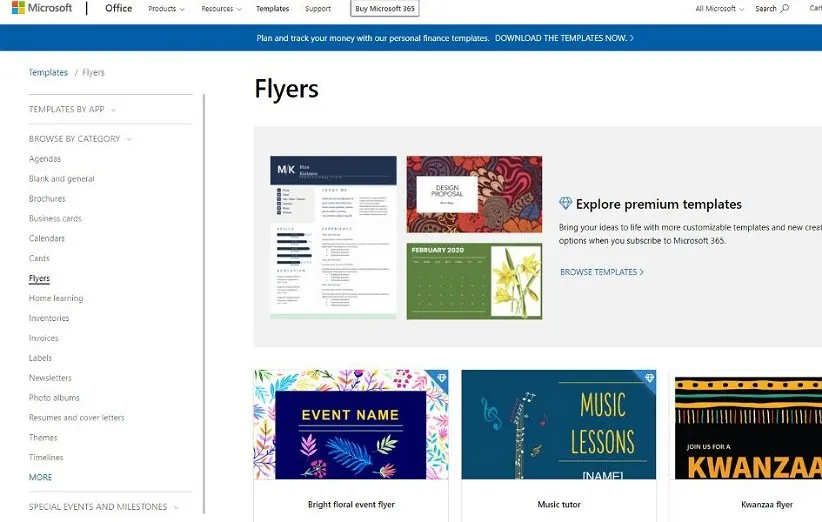Go to the Templates tab in the header

tap(272, 9)
